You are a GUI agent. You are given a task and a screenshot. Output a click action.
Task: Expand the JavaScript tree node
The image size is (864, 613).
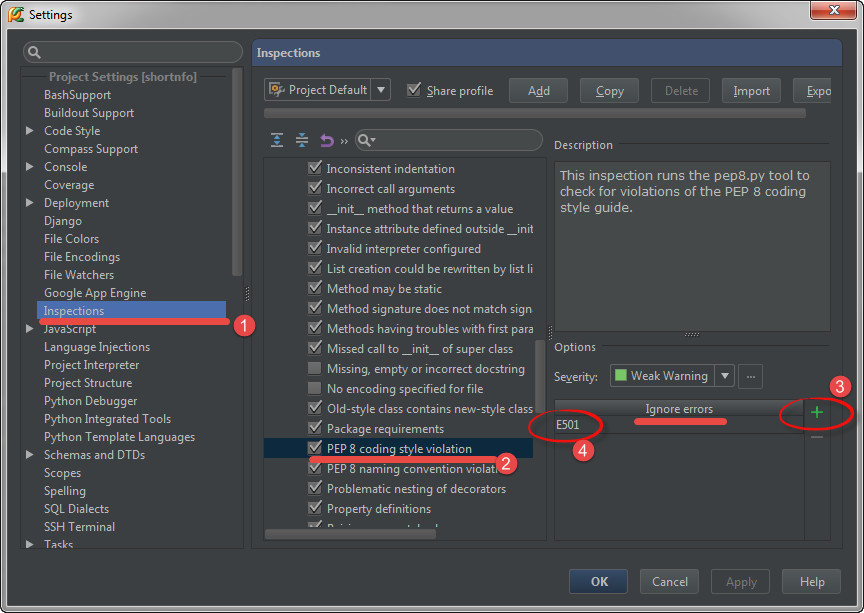[x=30, y=329]
